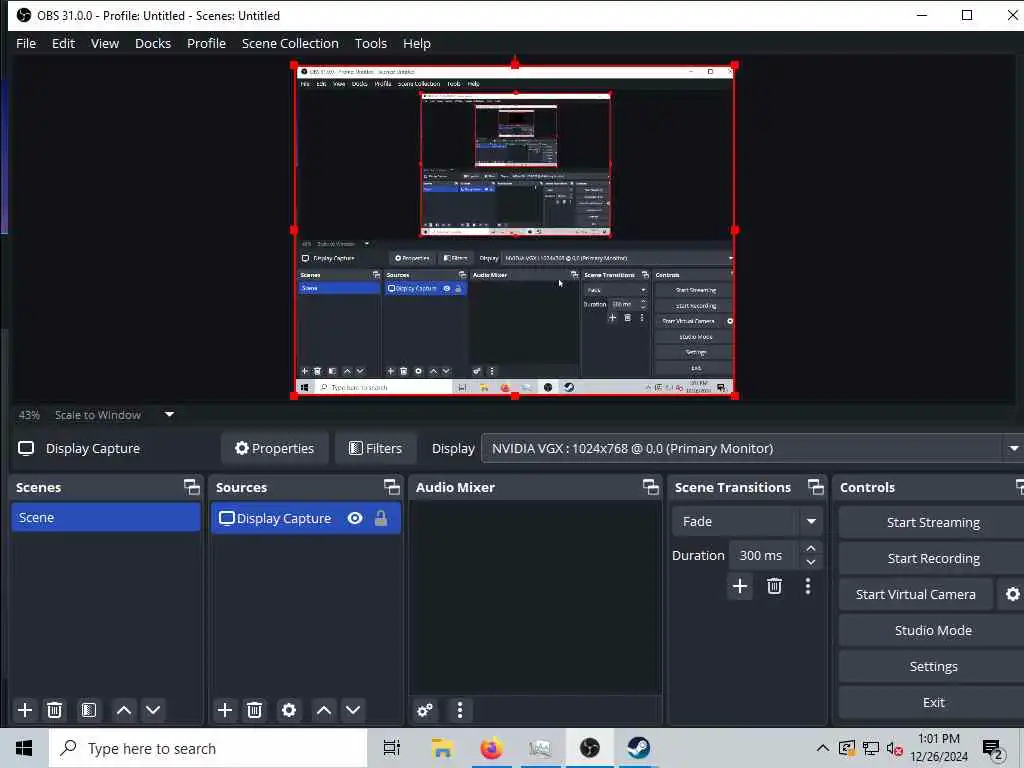Open source Properties button in toolbar
The width and height of the screenshot is (1024, 768).
point(274,449)
